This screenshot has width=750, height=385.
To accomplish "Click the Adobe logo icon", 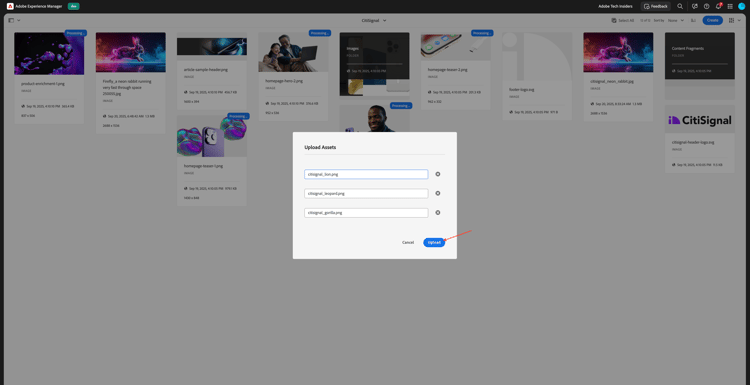I will (10, 6).
